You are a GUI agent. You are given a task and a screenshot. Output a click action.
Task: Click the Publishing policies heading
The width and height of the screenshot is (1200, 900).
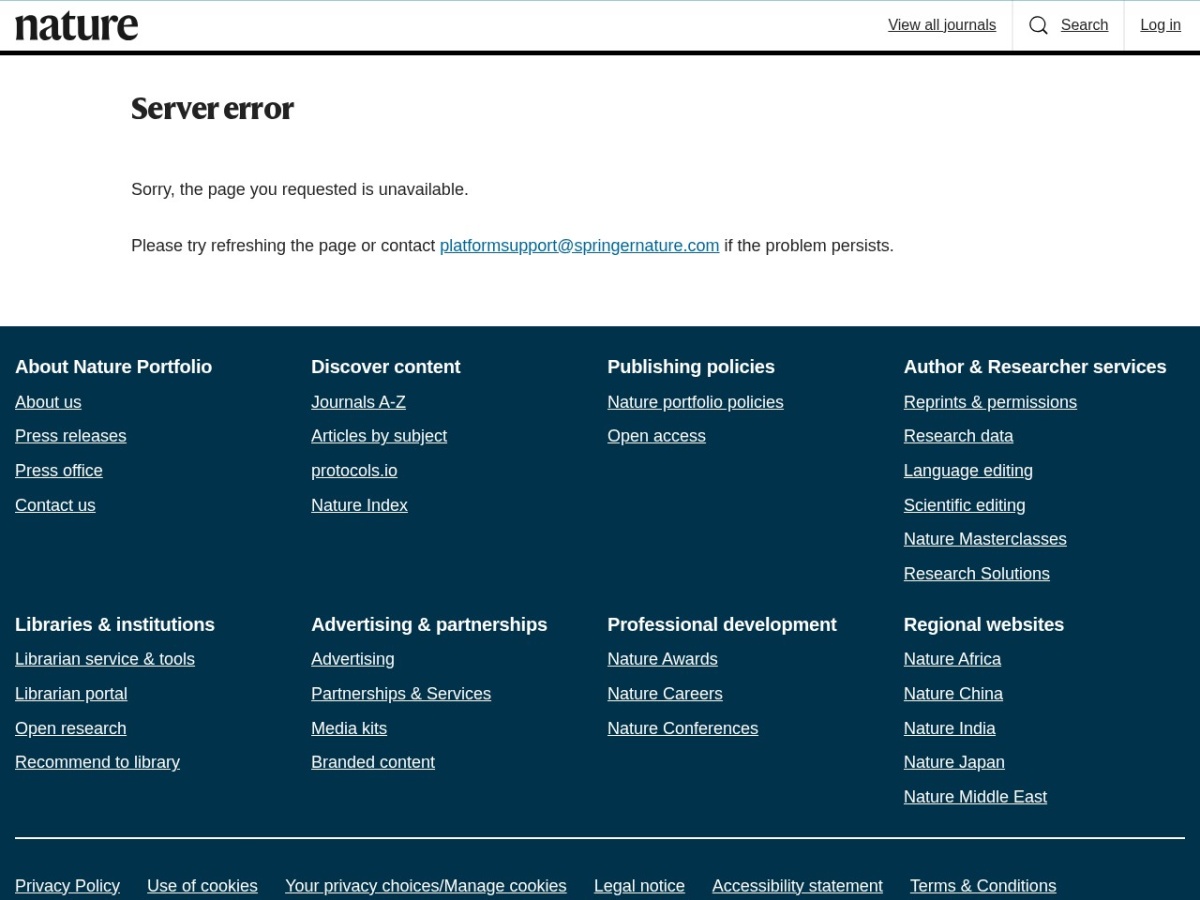point(691,367)
